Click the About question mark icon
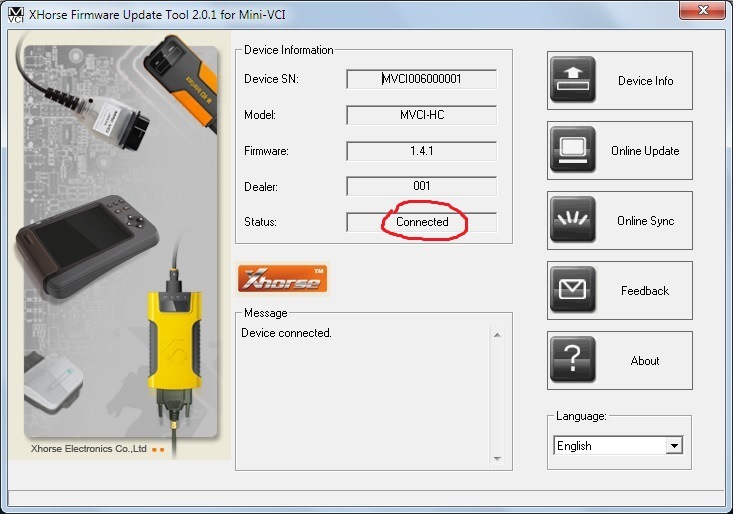Viewport: 733px width, 514px height. (572, 361)
